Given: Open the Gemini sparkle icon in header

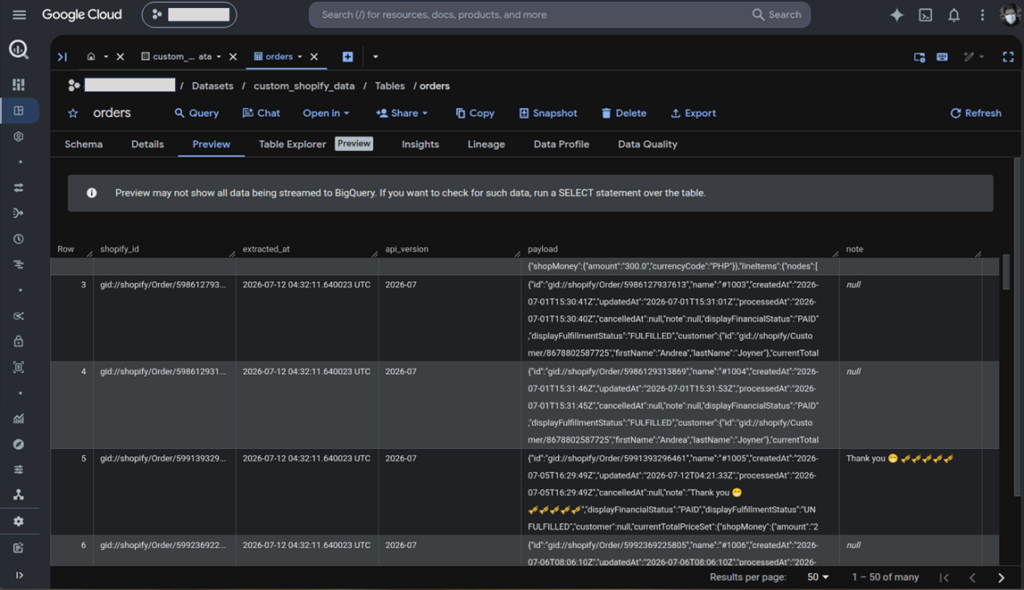Looking at the screenshot, I should (897, 15).
